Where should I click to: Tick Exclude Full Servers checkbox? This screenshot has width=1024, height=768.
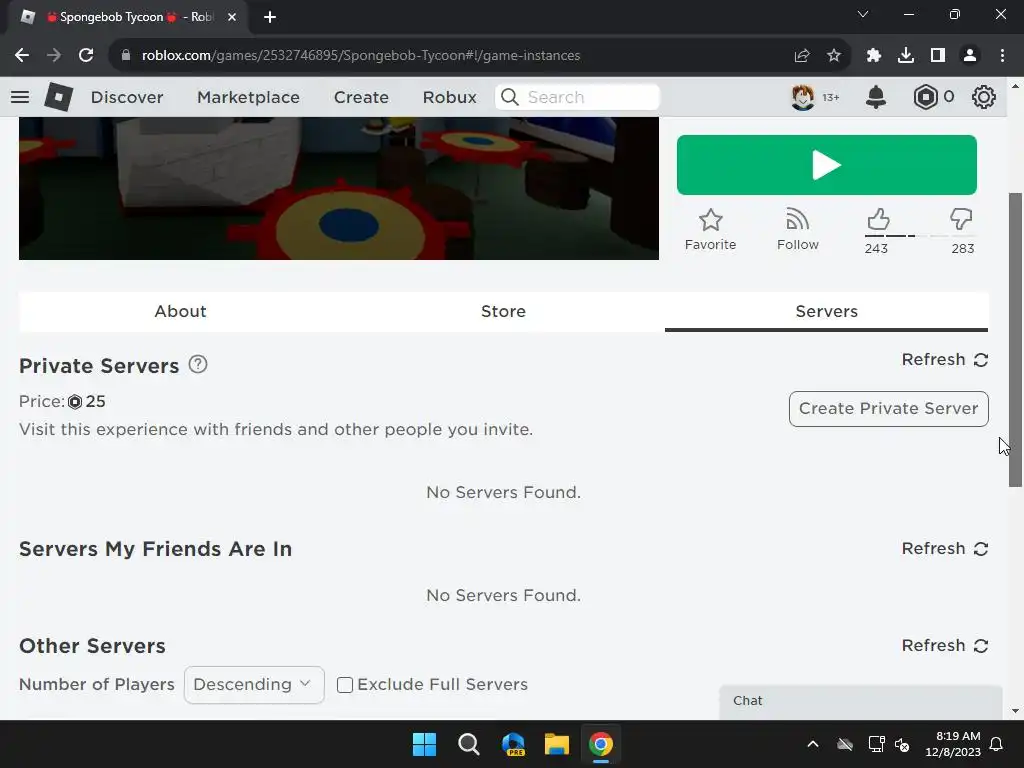[x=345, y=684]
